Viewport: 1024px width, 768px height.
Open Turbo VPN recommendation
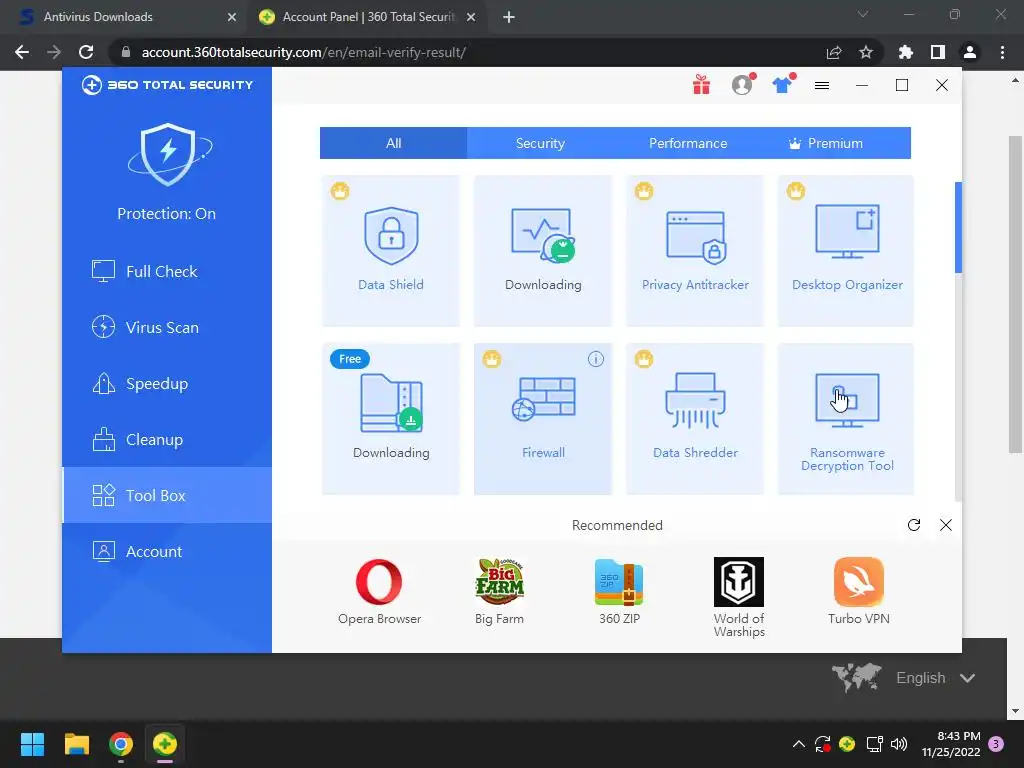click(x=859, y=591)
